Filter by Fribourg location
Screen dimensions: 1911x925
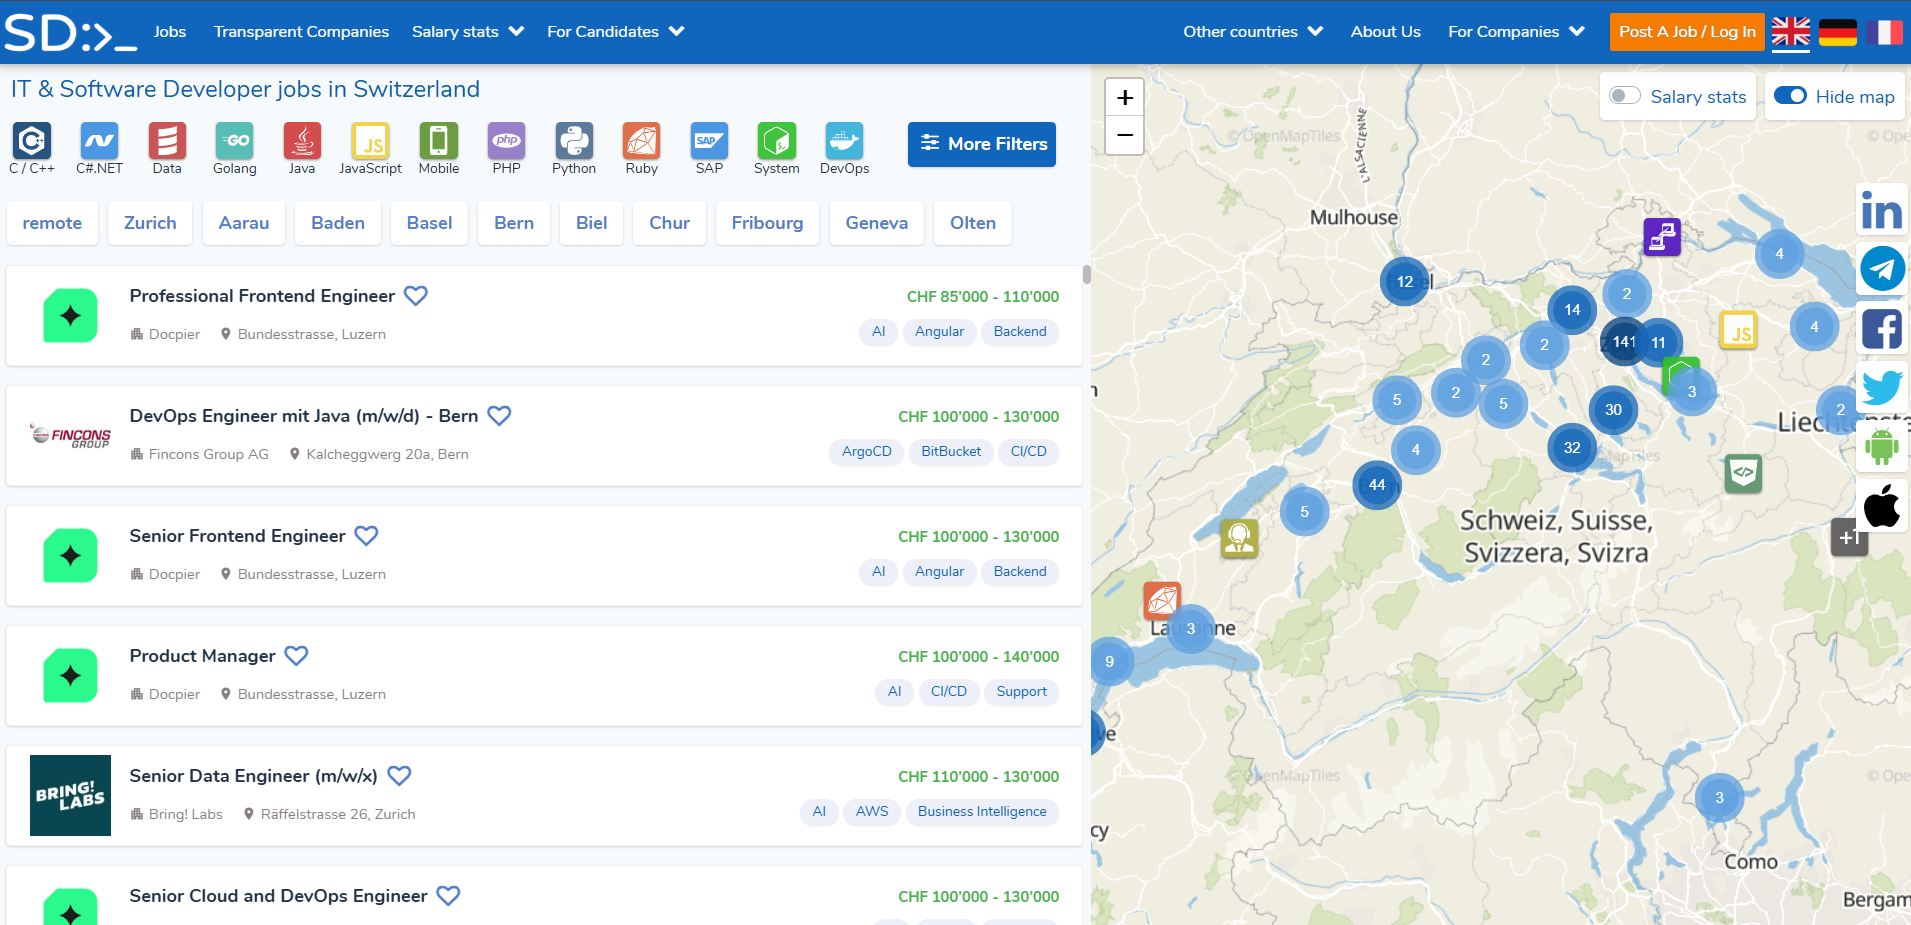pos(767,223)
